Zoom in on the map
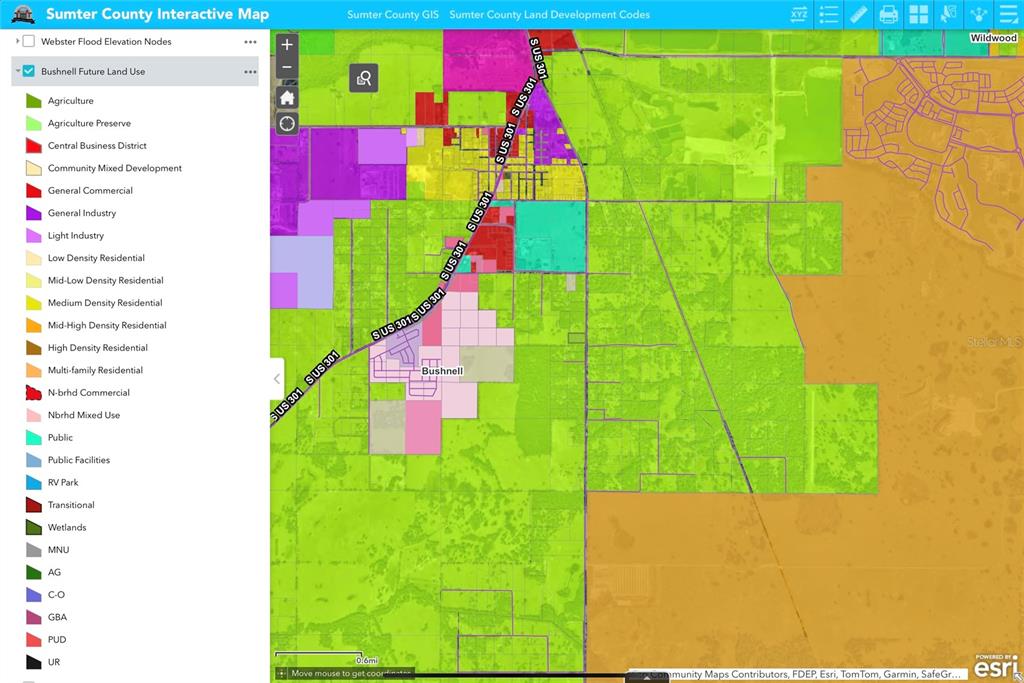The height and width of the screenshot is (683, 1024). (x=287, y=45)
